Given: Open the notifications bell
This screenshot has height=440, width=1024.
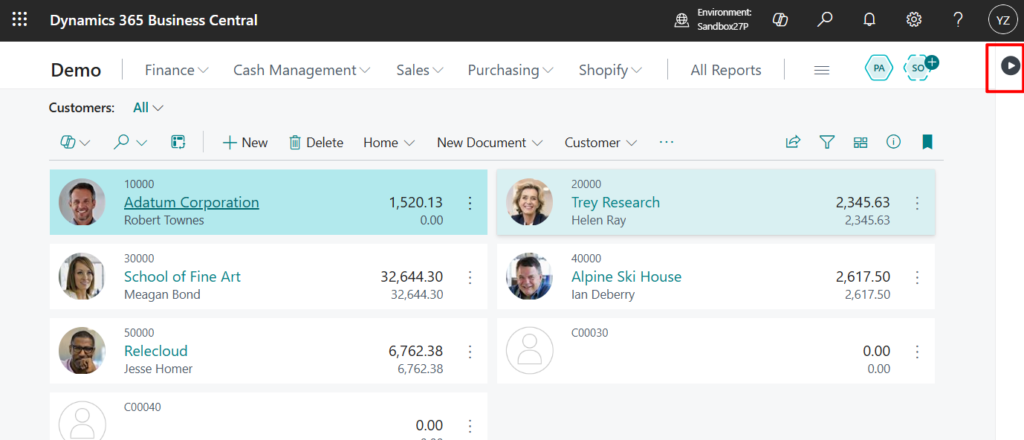Looking at the screenshot, I should [869, 20].
